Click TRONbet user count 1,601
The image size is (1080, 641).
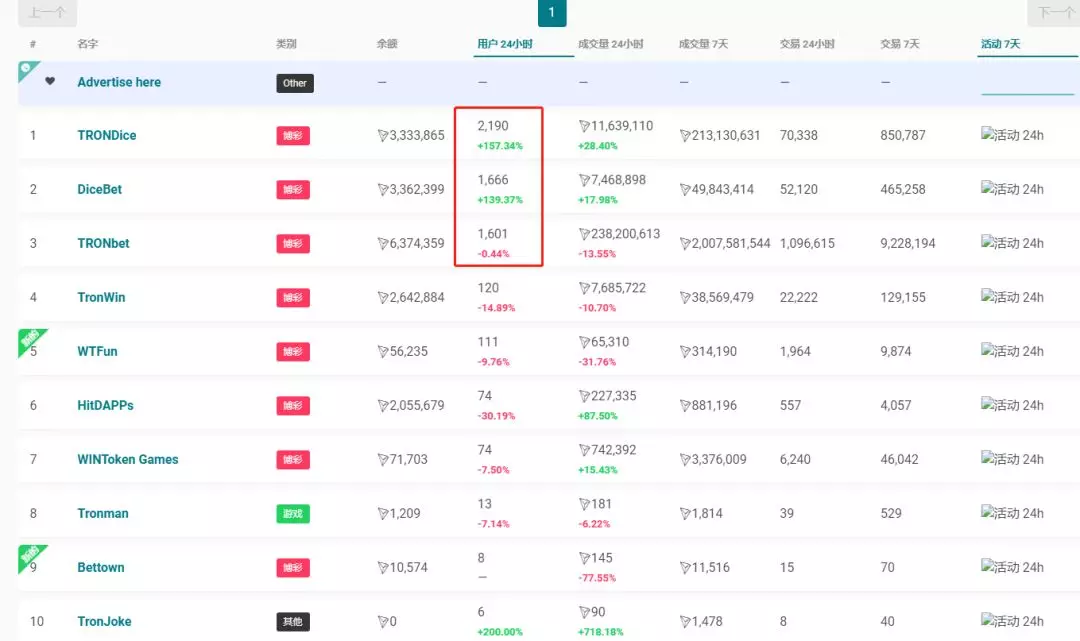[x=492, y=234]
